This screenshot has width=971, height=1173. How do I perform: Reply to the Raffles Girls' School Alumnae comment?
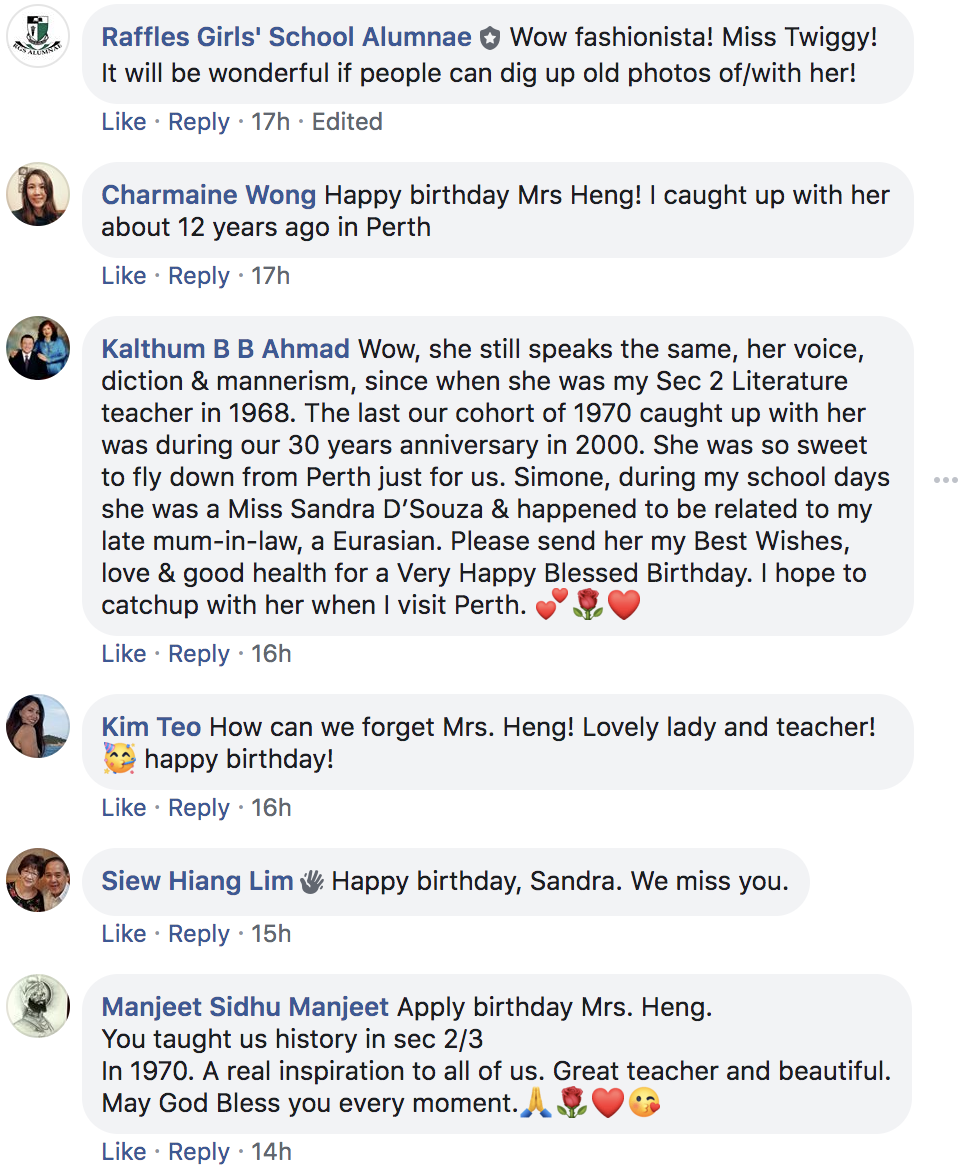[x=199, y=122]
